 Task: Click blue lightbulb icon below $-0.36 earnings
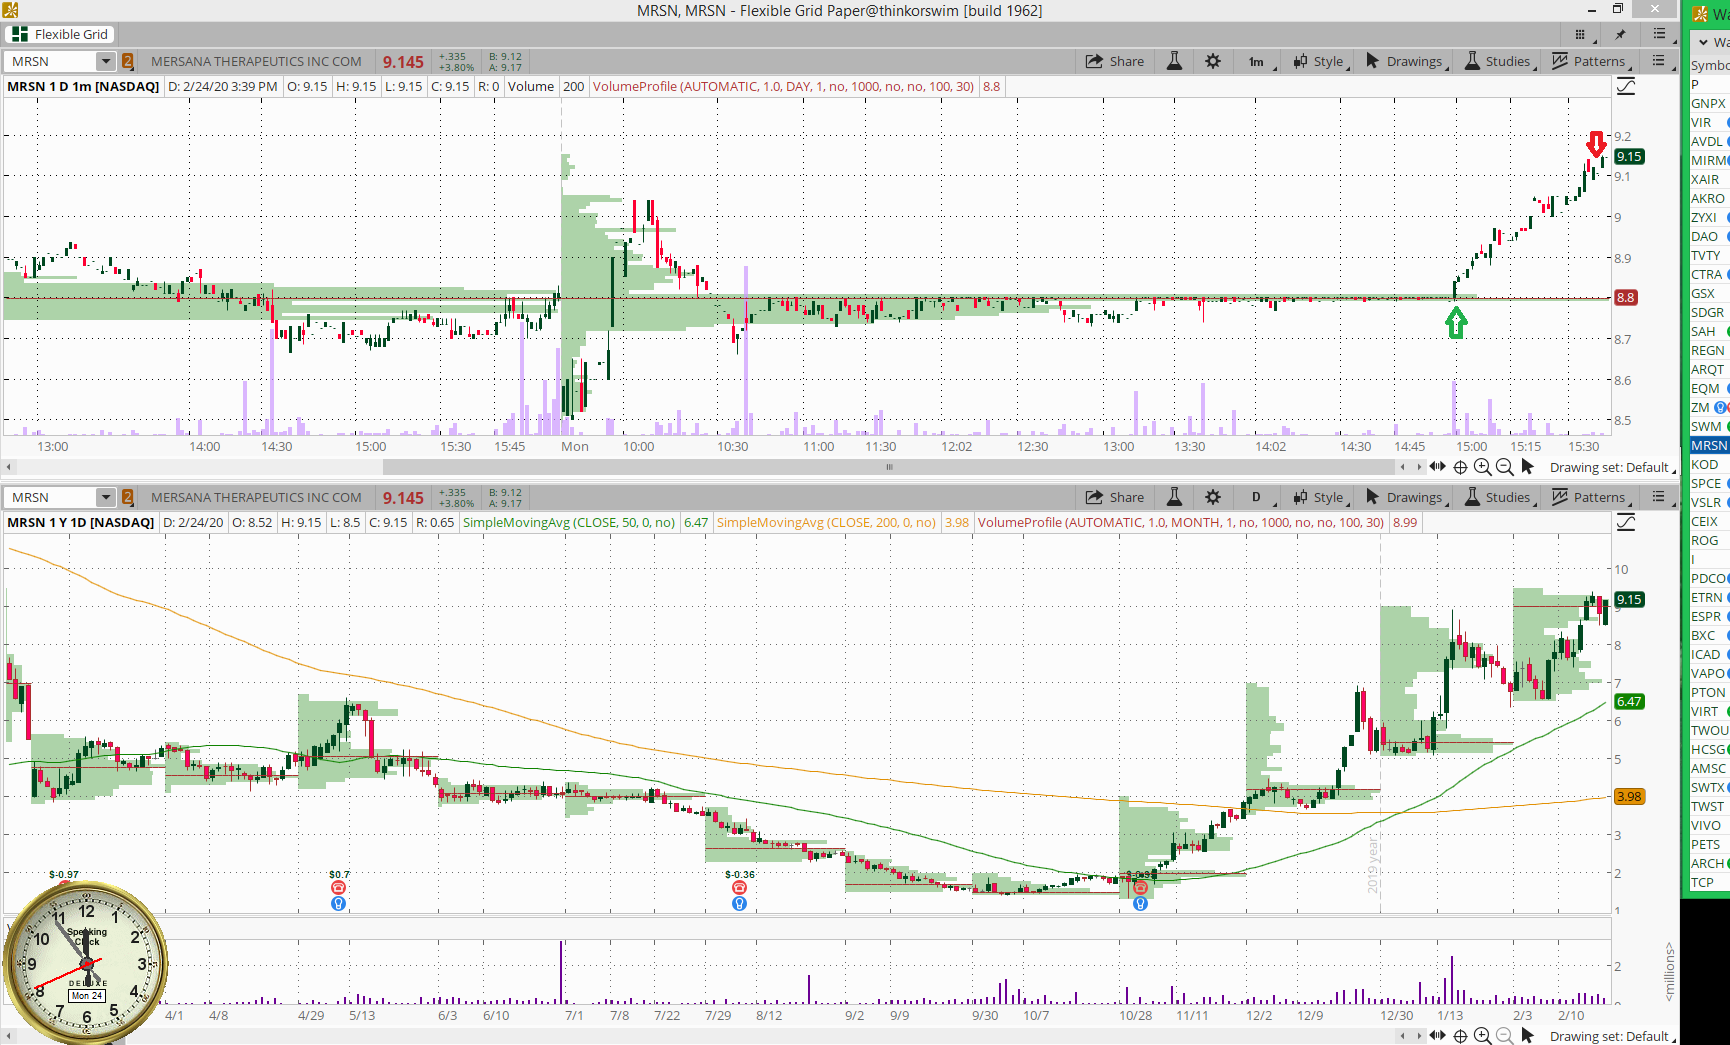point(739,904)
